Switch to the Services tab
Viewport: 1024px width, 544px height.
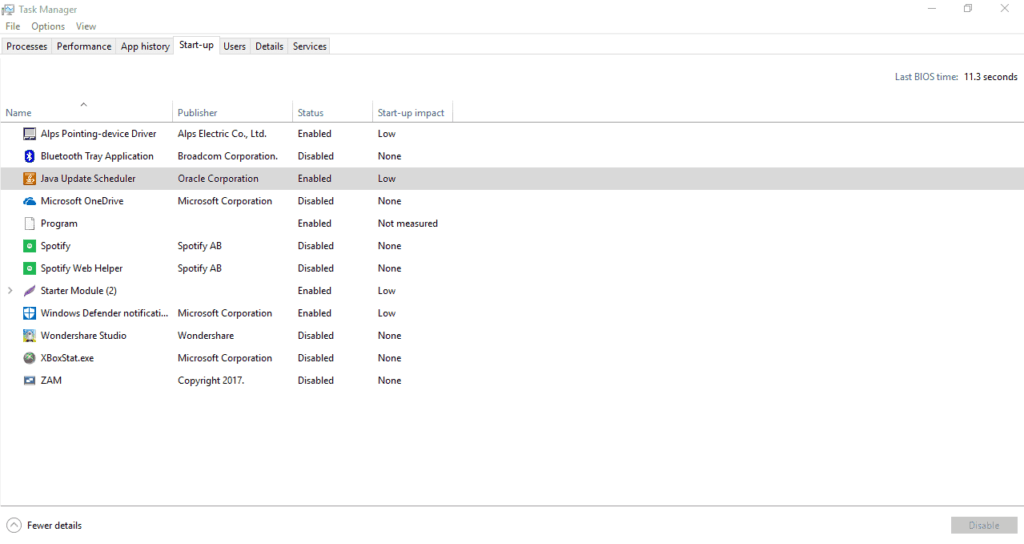tap(310, 46)
